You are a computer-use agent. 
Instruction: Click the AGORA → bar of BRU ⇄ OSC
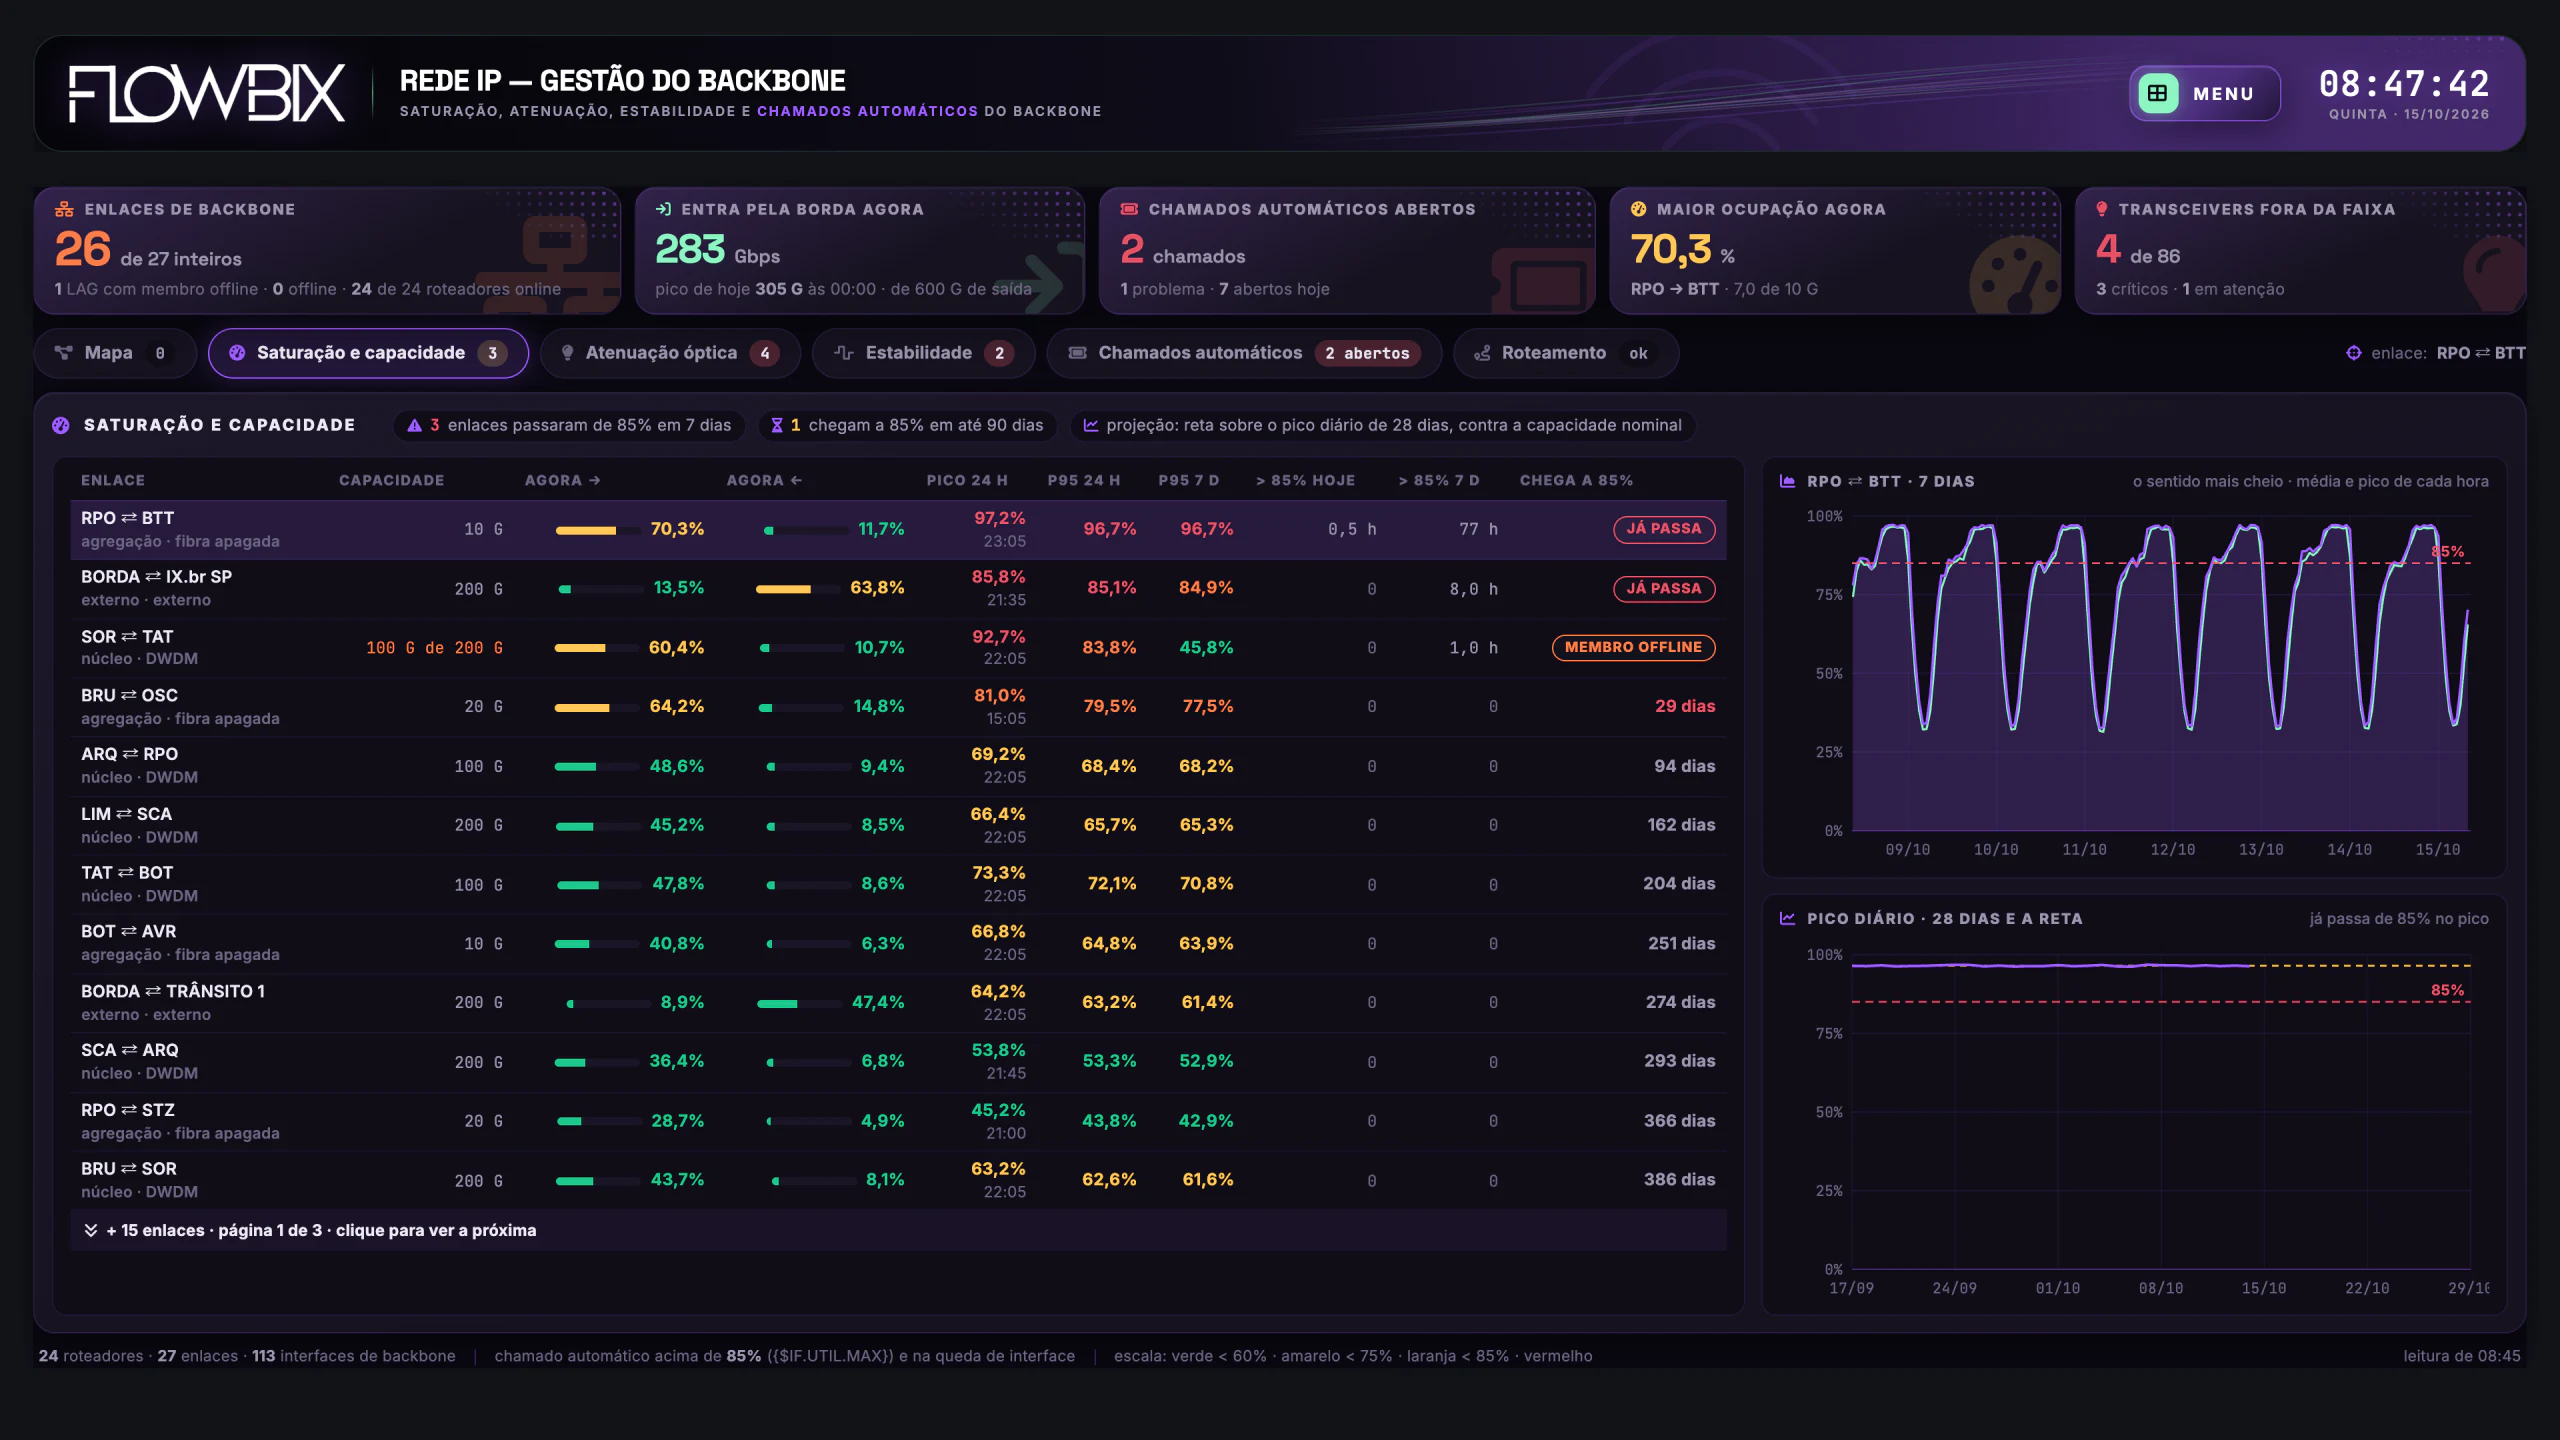pyautogui.click(x=598, y=707)
